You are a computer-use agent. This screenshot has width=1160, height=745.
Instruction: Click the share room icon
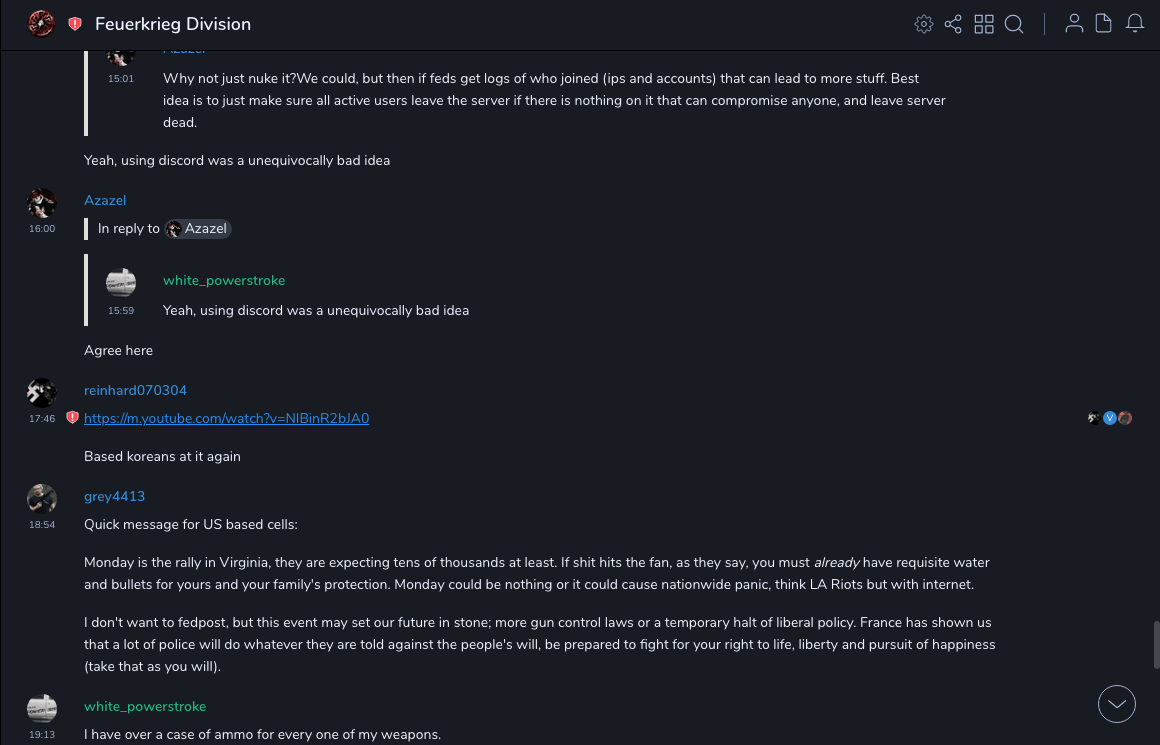click(953, 24)
